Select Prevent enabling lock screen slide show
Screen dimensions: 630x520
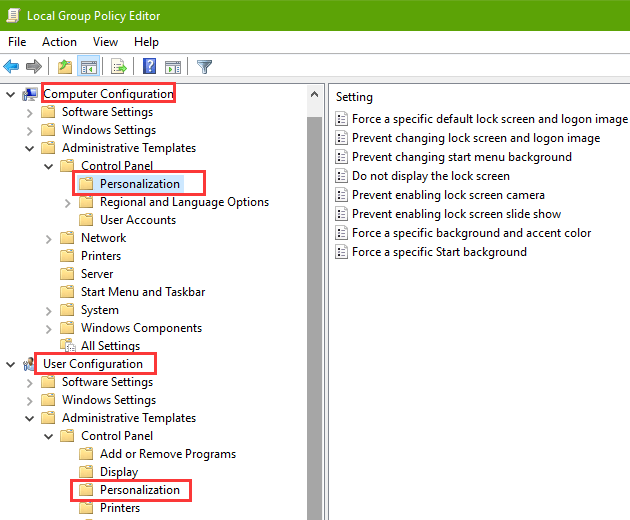pyautogui.click(x=456, y=214)
